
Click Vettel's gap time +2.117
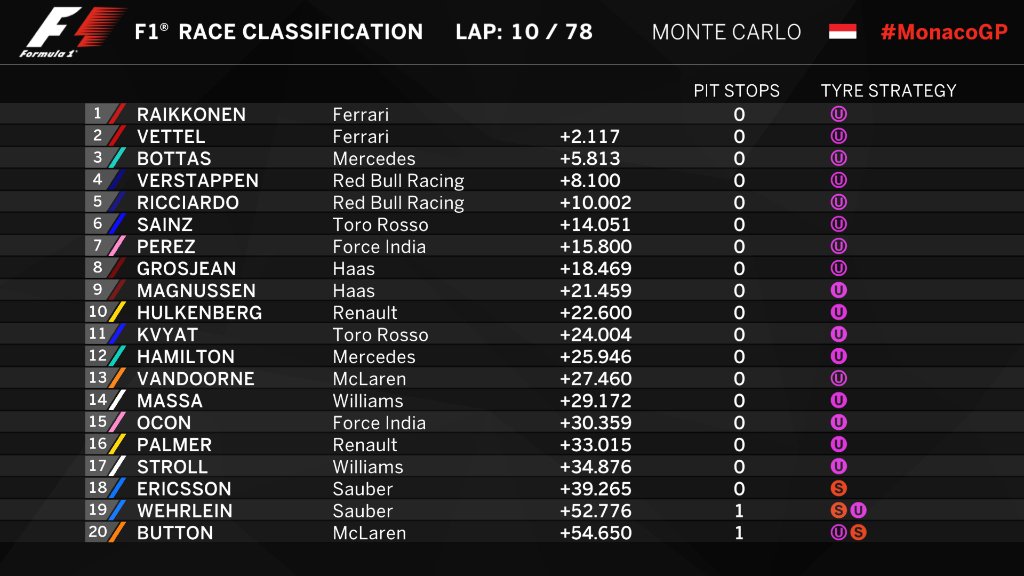point(589,136)
